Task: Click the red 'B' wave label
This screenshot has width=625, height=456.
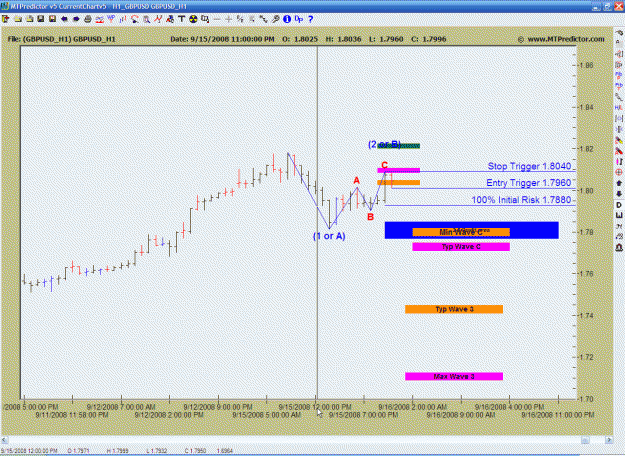Action: (x=370, y=217)
